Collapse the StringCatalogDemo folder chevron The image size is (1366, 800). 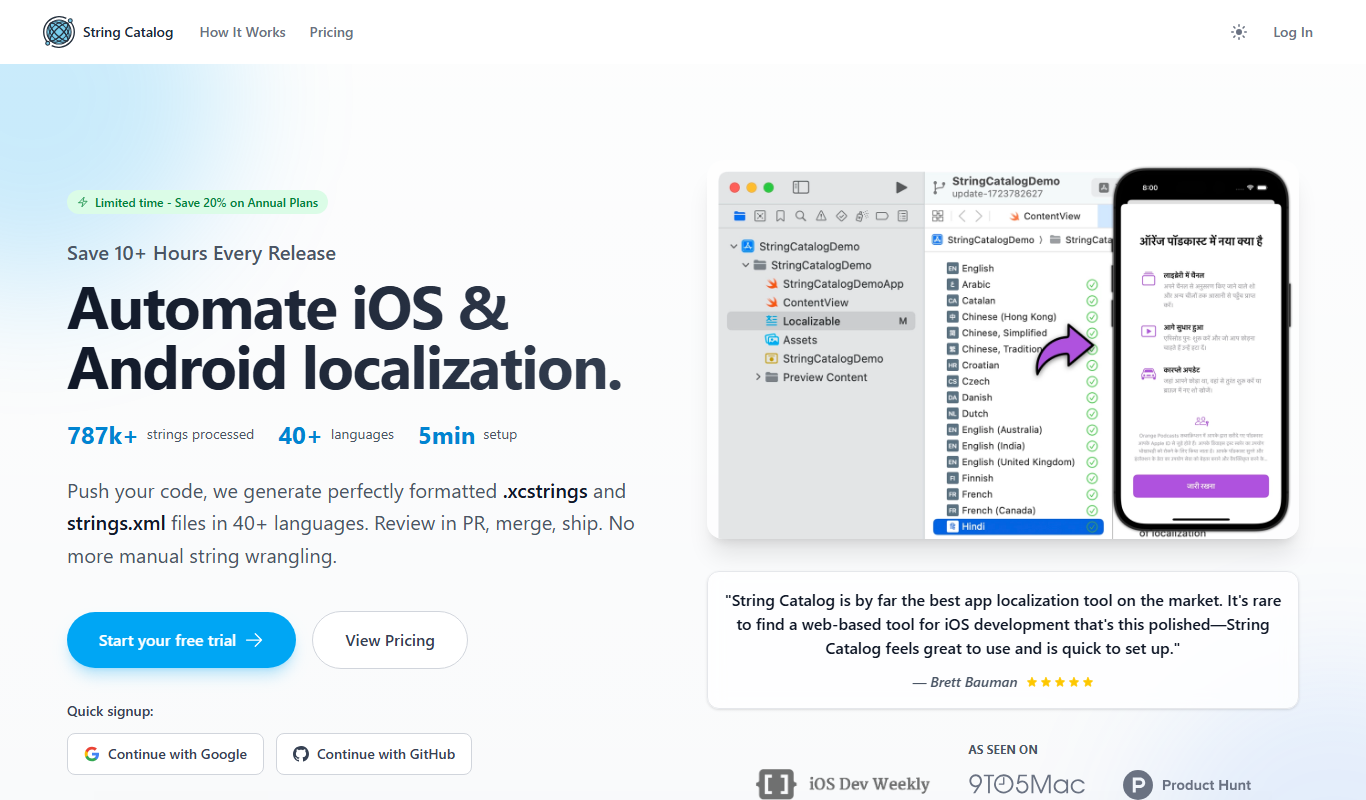pyautogui.click(x=746, y=265)
